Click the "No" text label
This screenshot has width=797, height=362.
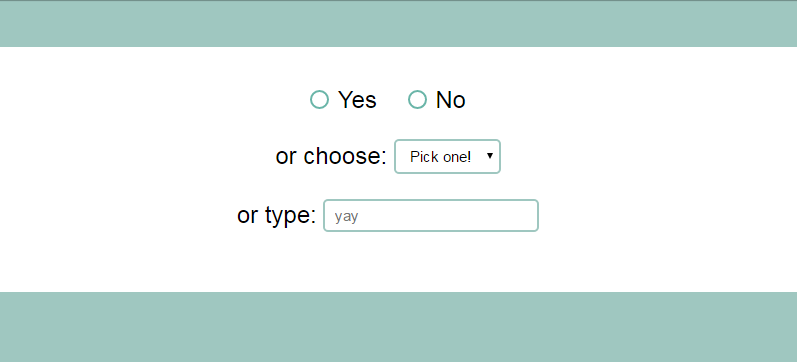450,100
